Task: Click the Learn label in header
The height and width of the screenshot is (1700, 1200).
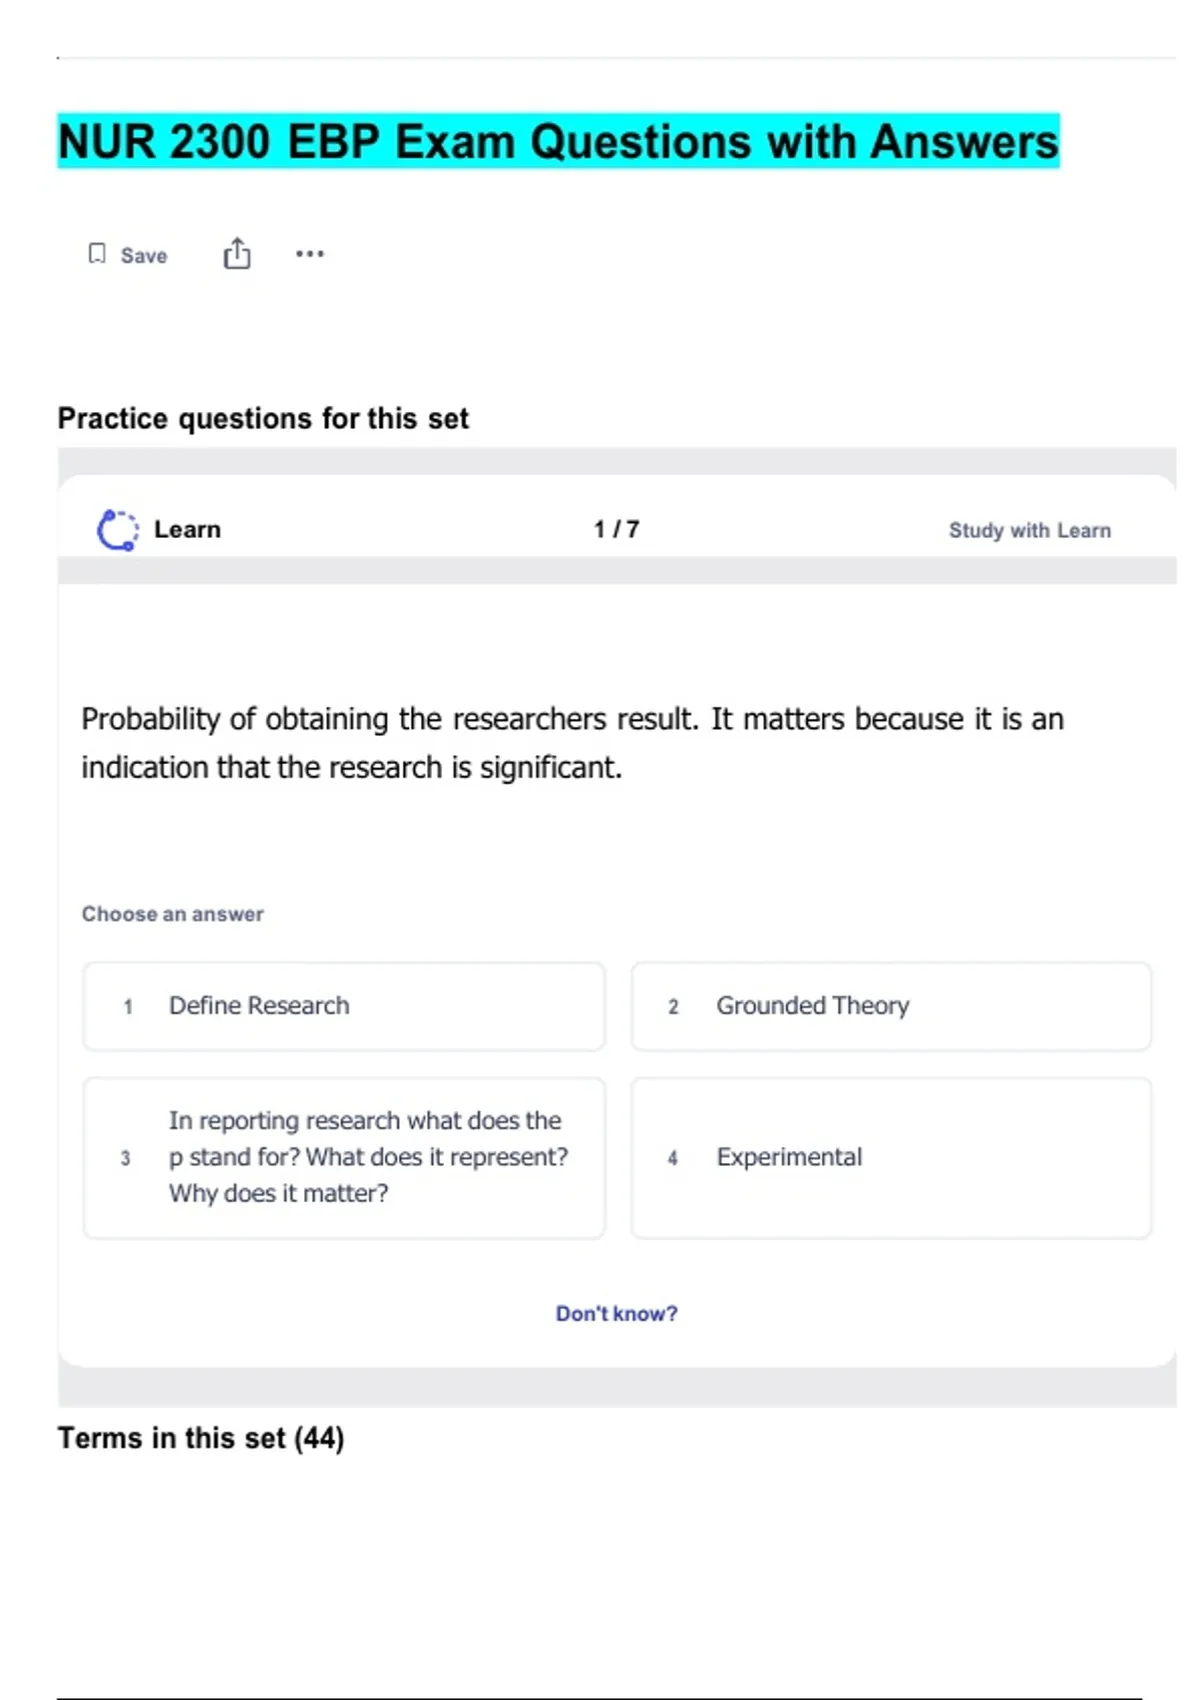Action: click(x=187, y=530)
